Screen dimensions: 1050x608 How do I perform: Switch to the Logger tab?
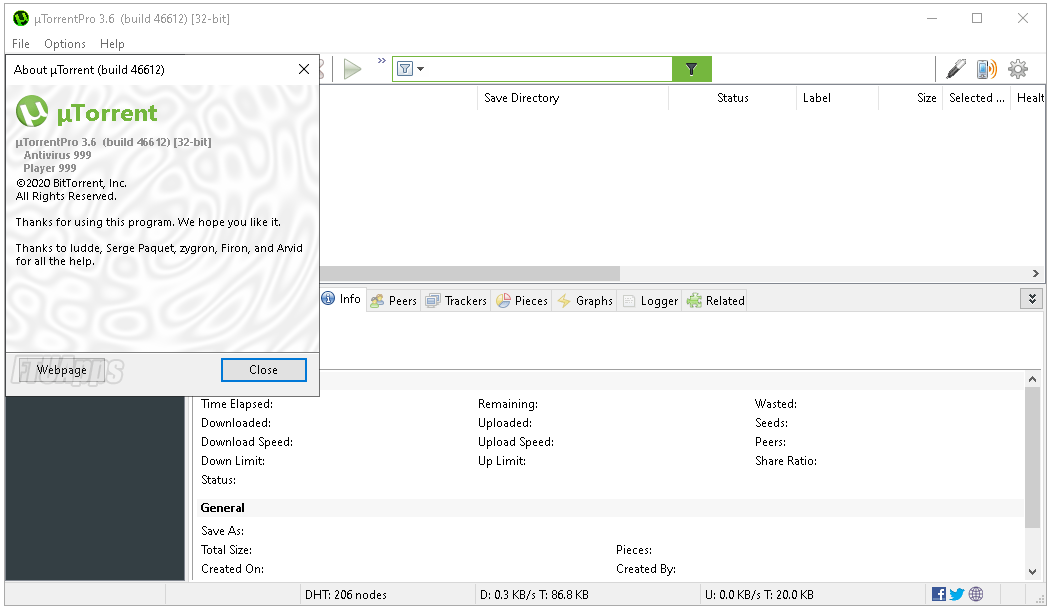point(650,301)
